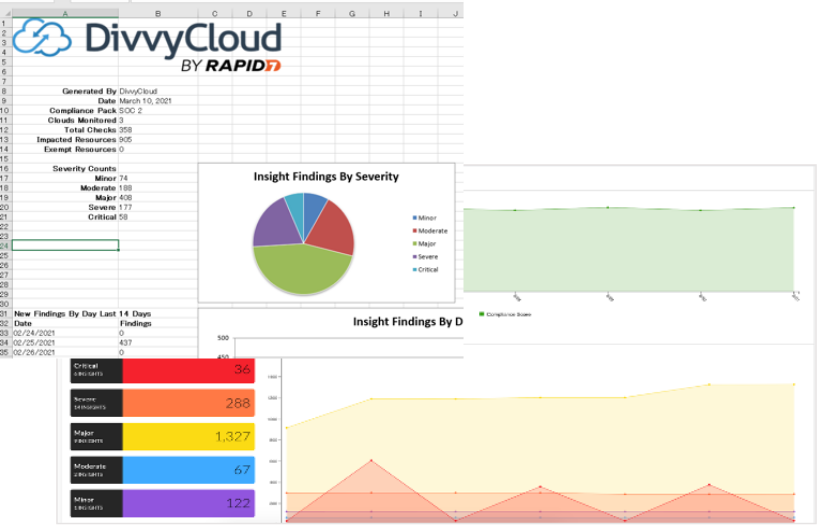Viewport: 817px width, 525px height.
Task: Click the Compliance Score chart legend
Action: tap(505, 314)
